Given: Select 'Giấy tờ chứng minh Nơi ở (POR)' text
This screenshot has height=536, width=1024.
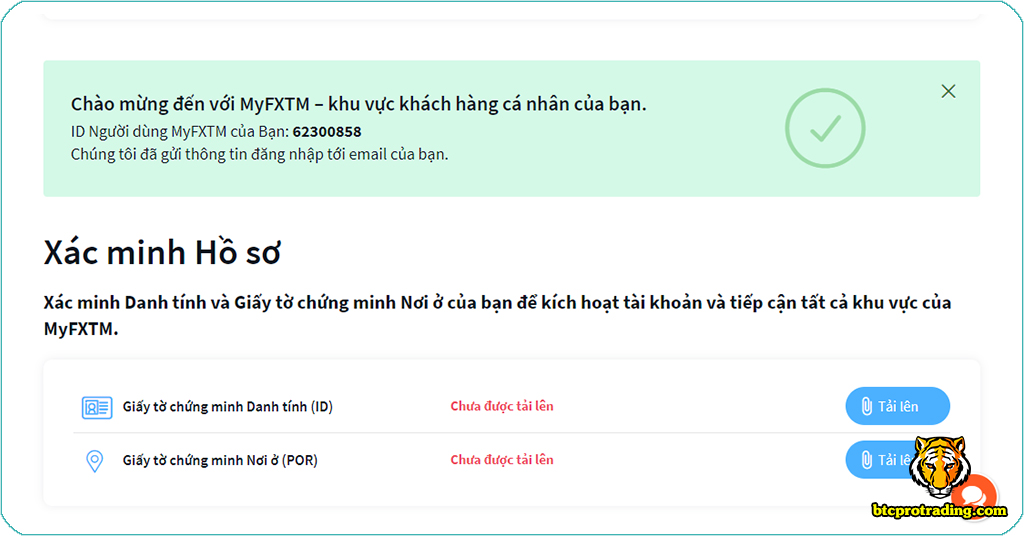Looking at the screenshot, I should tap(220, 460).
